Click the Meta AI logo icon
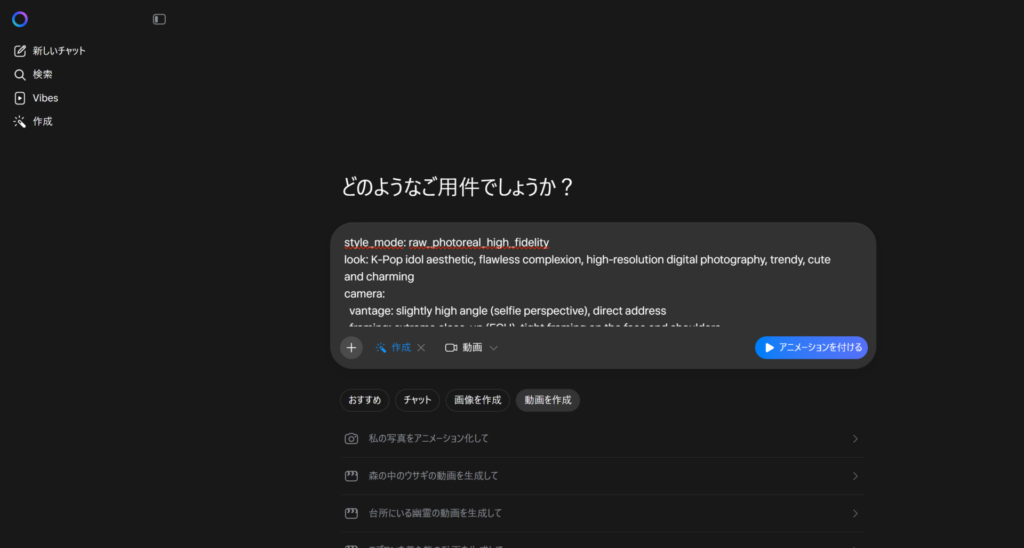This screenshot has width=1024, height=548. click(x=20, y=19)
